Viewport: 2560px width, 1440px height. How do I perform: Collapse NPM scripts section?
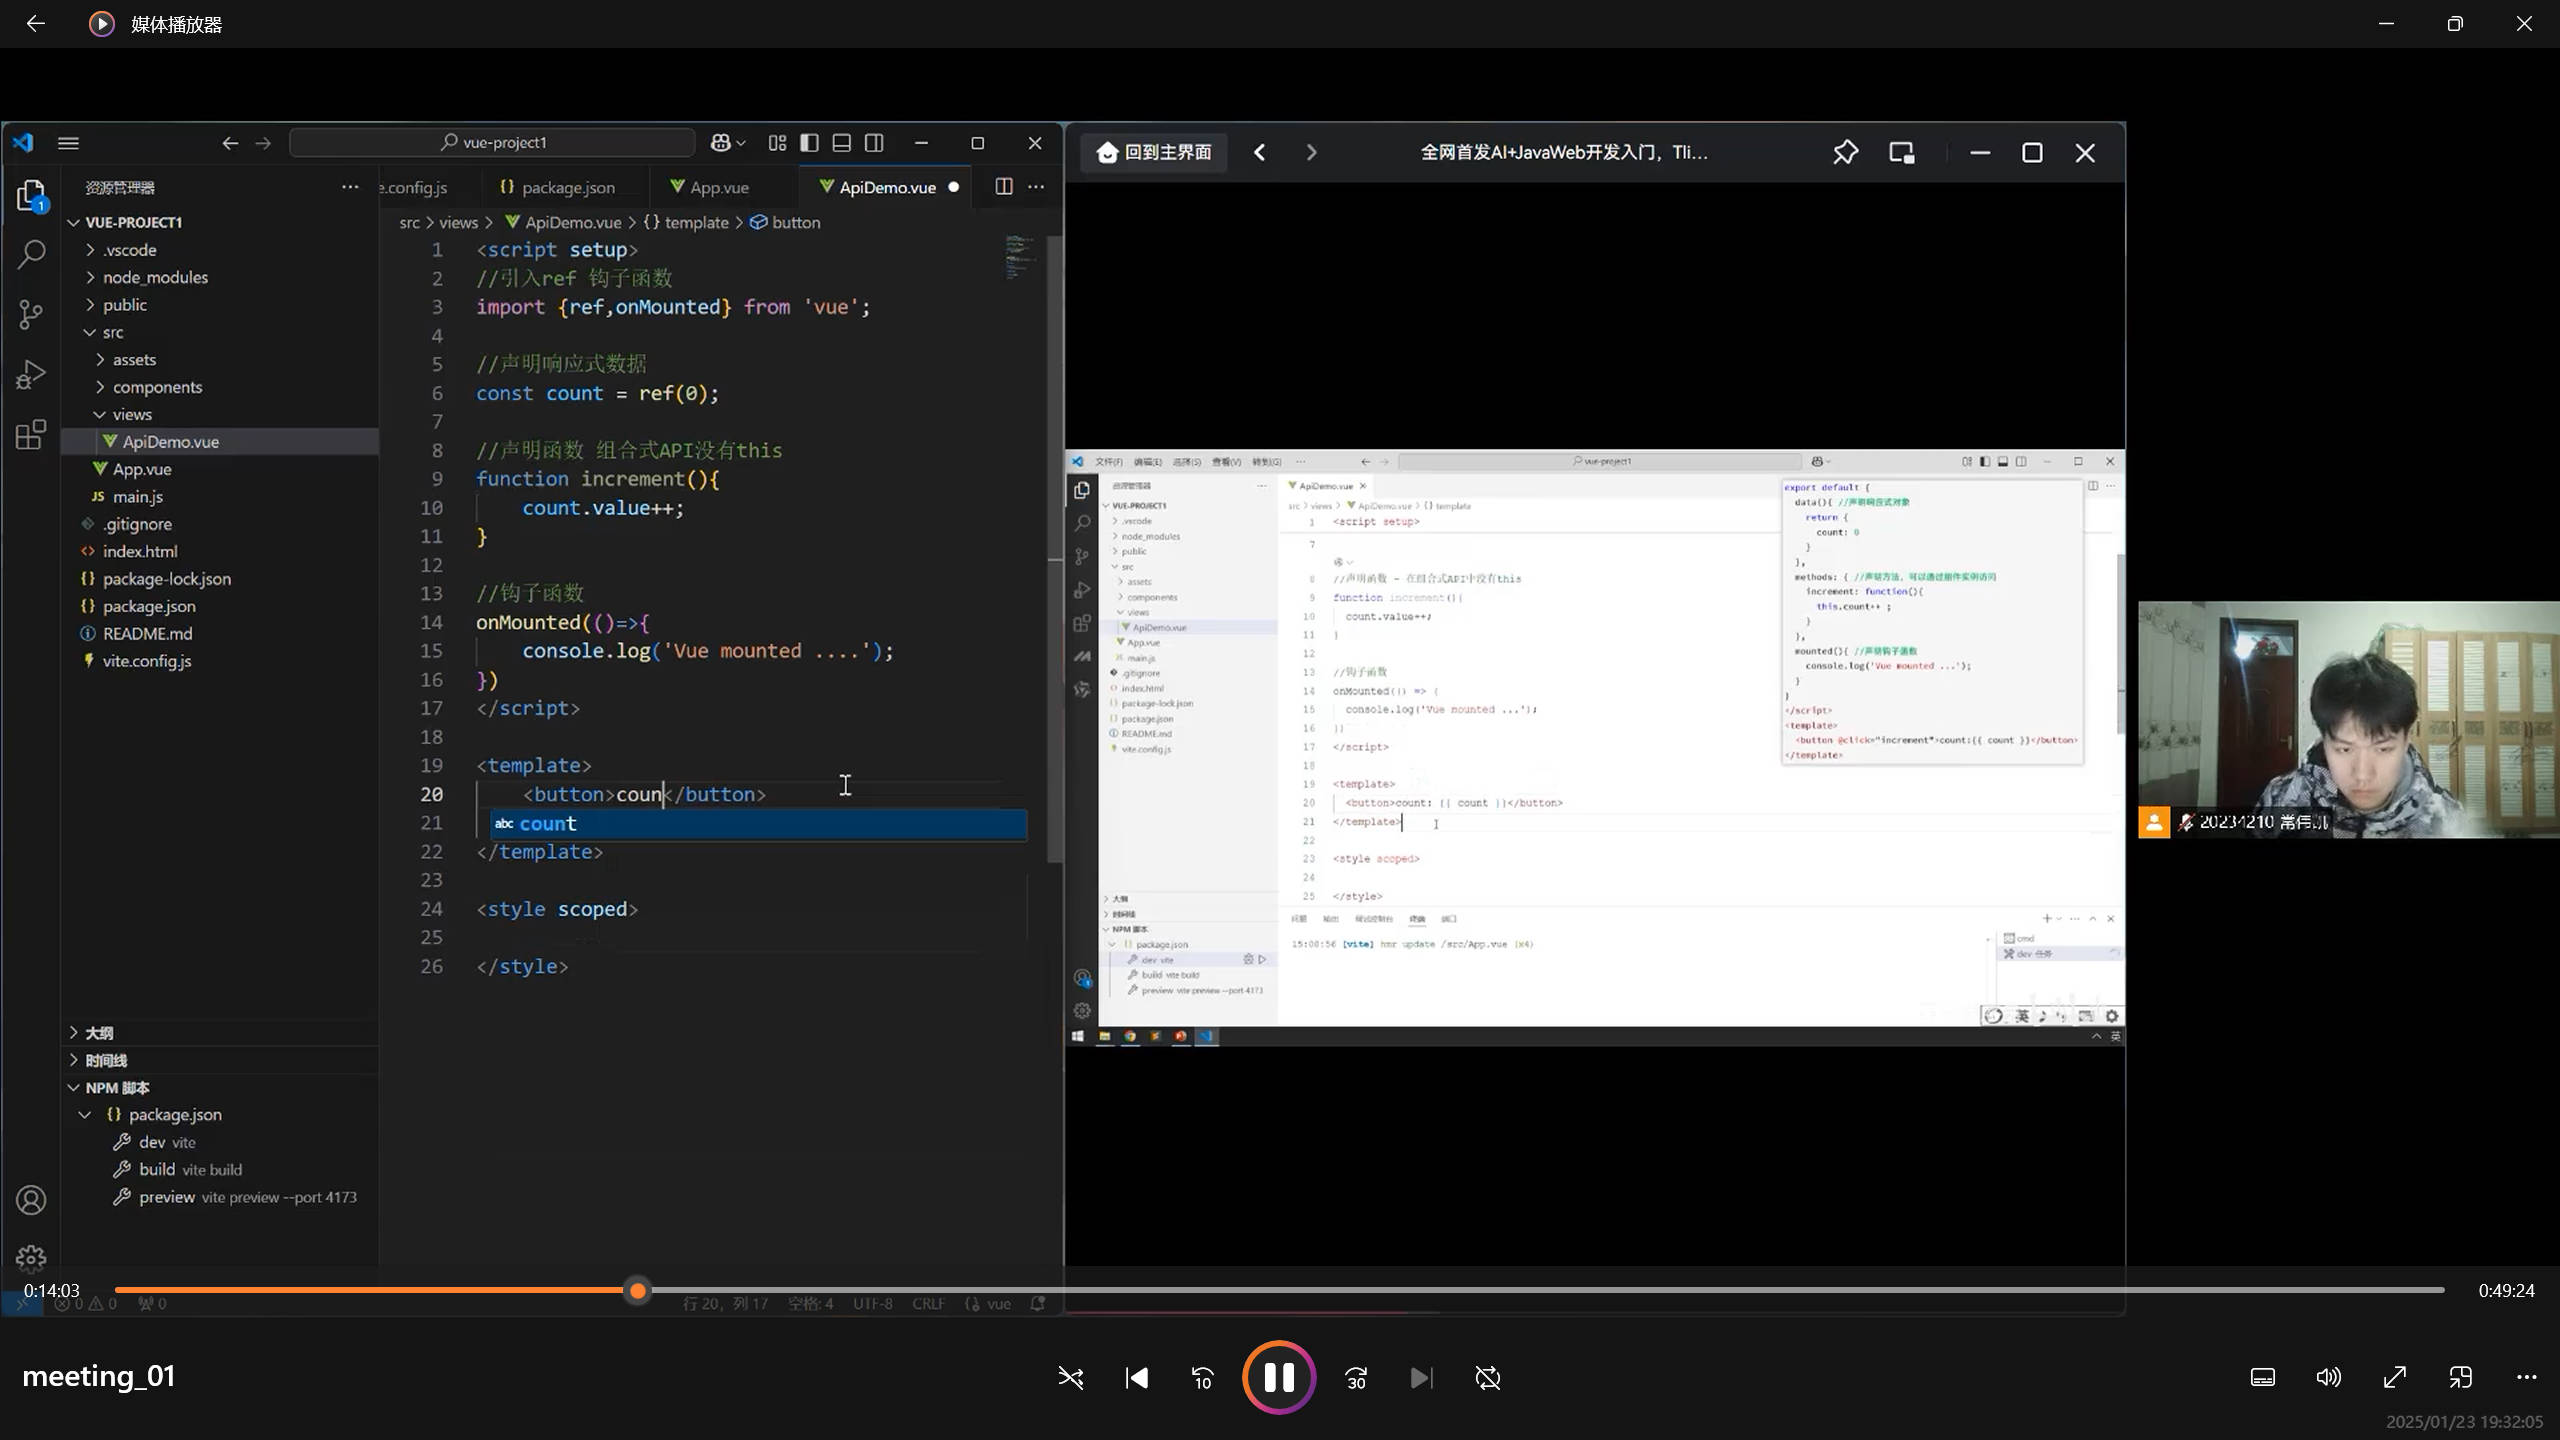click(x=220, y=1088)
